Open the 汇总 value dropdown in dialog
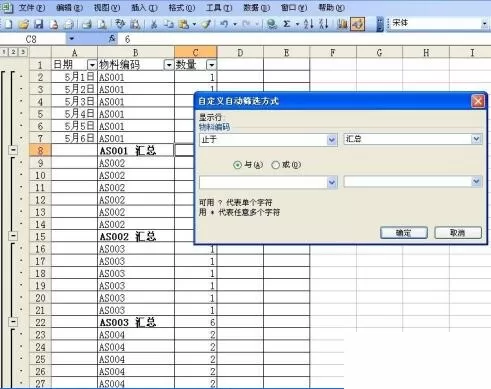This screenshot has width=491, height=389. pyautogui.click(x=477, y=139)
